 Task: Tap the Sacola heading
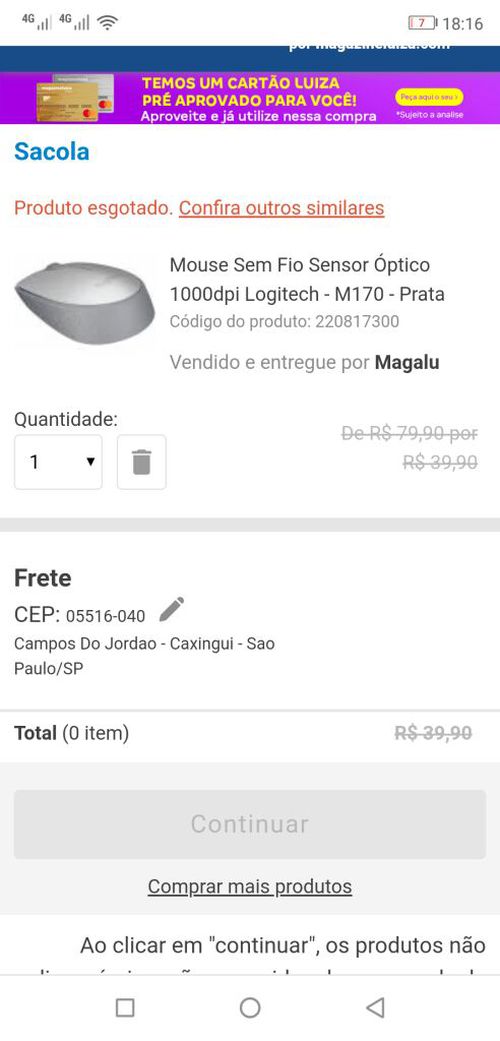pyautogui.click(x=52, y=151)
